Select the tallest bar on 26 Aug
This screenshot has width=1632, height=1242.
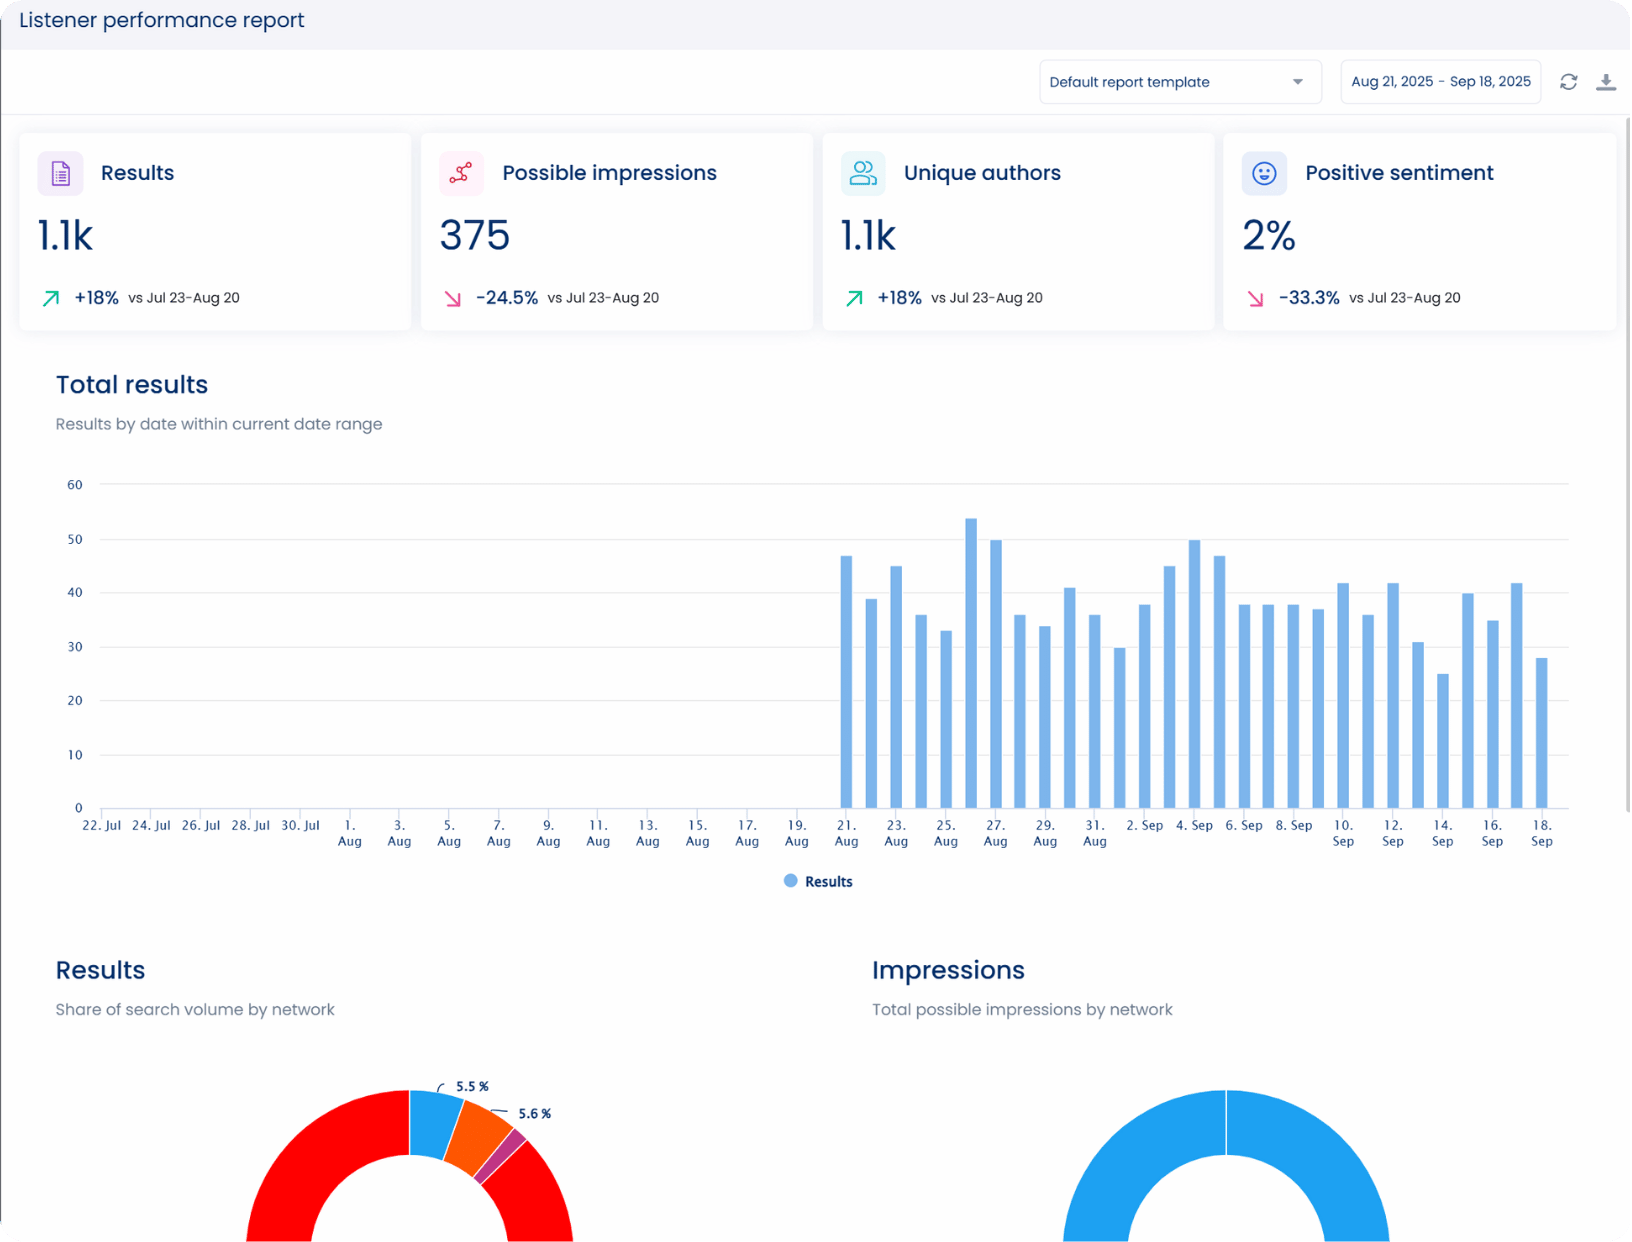(971, 660)
